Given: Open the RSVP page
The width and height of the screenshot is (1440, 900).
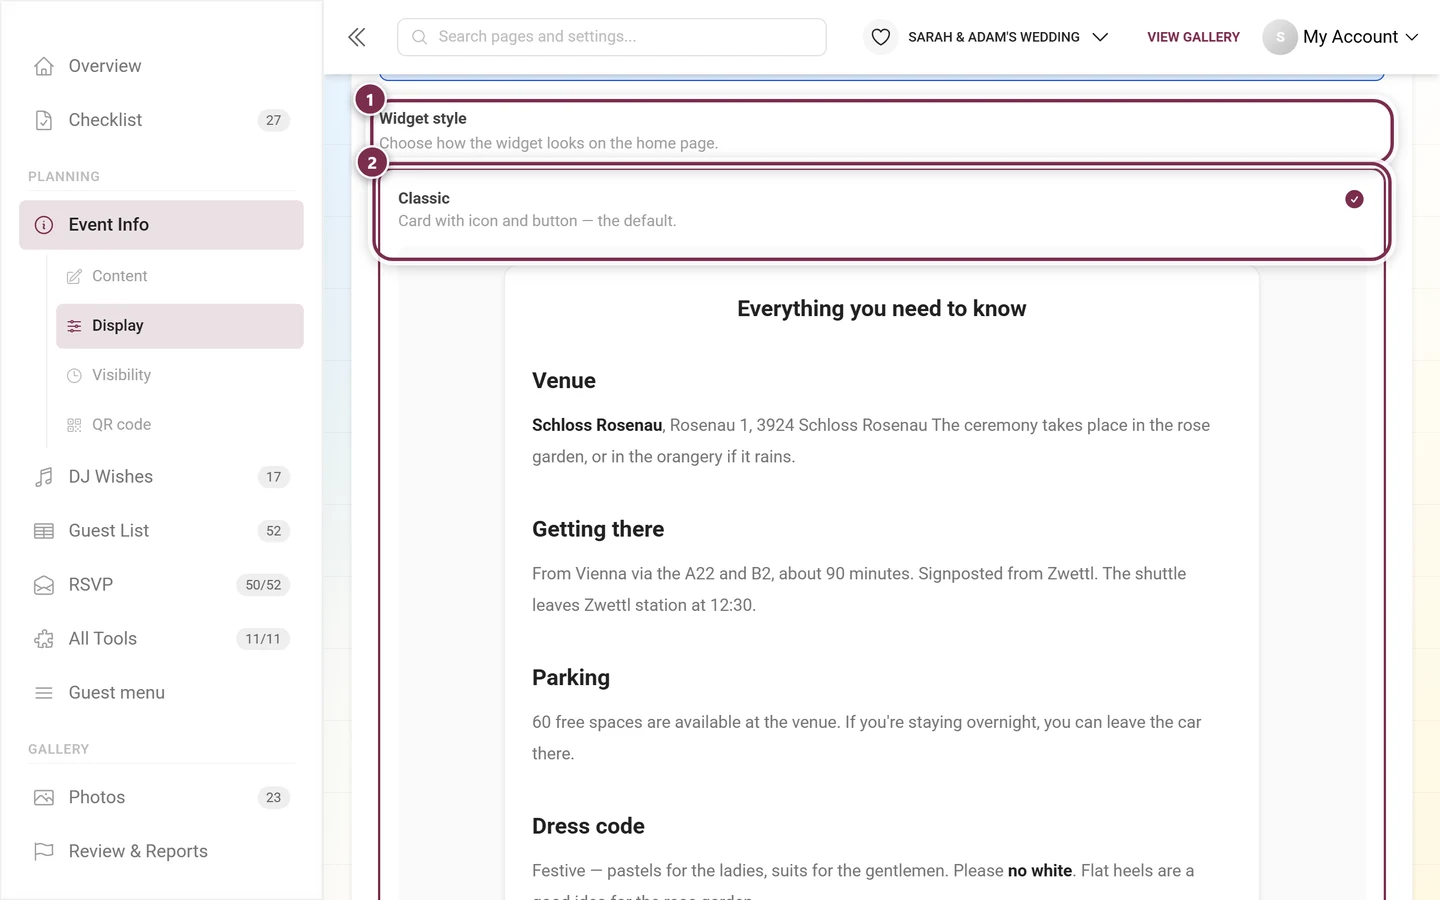Looking at the screenshot, I should pos(161,585).
